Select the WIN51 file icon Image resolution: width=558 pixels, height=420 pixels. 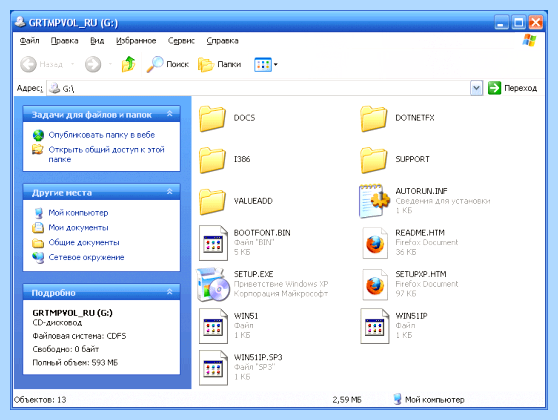(213, 326)
